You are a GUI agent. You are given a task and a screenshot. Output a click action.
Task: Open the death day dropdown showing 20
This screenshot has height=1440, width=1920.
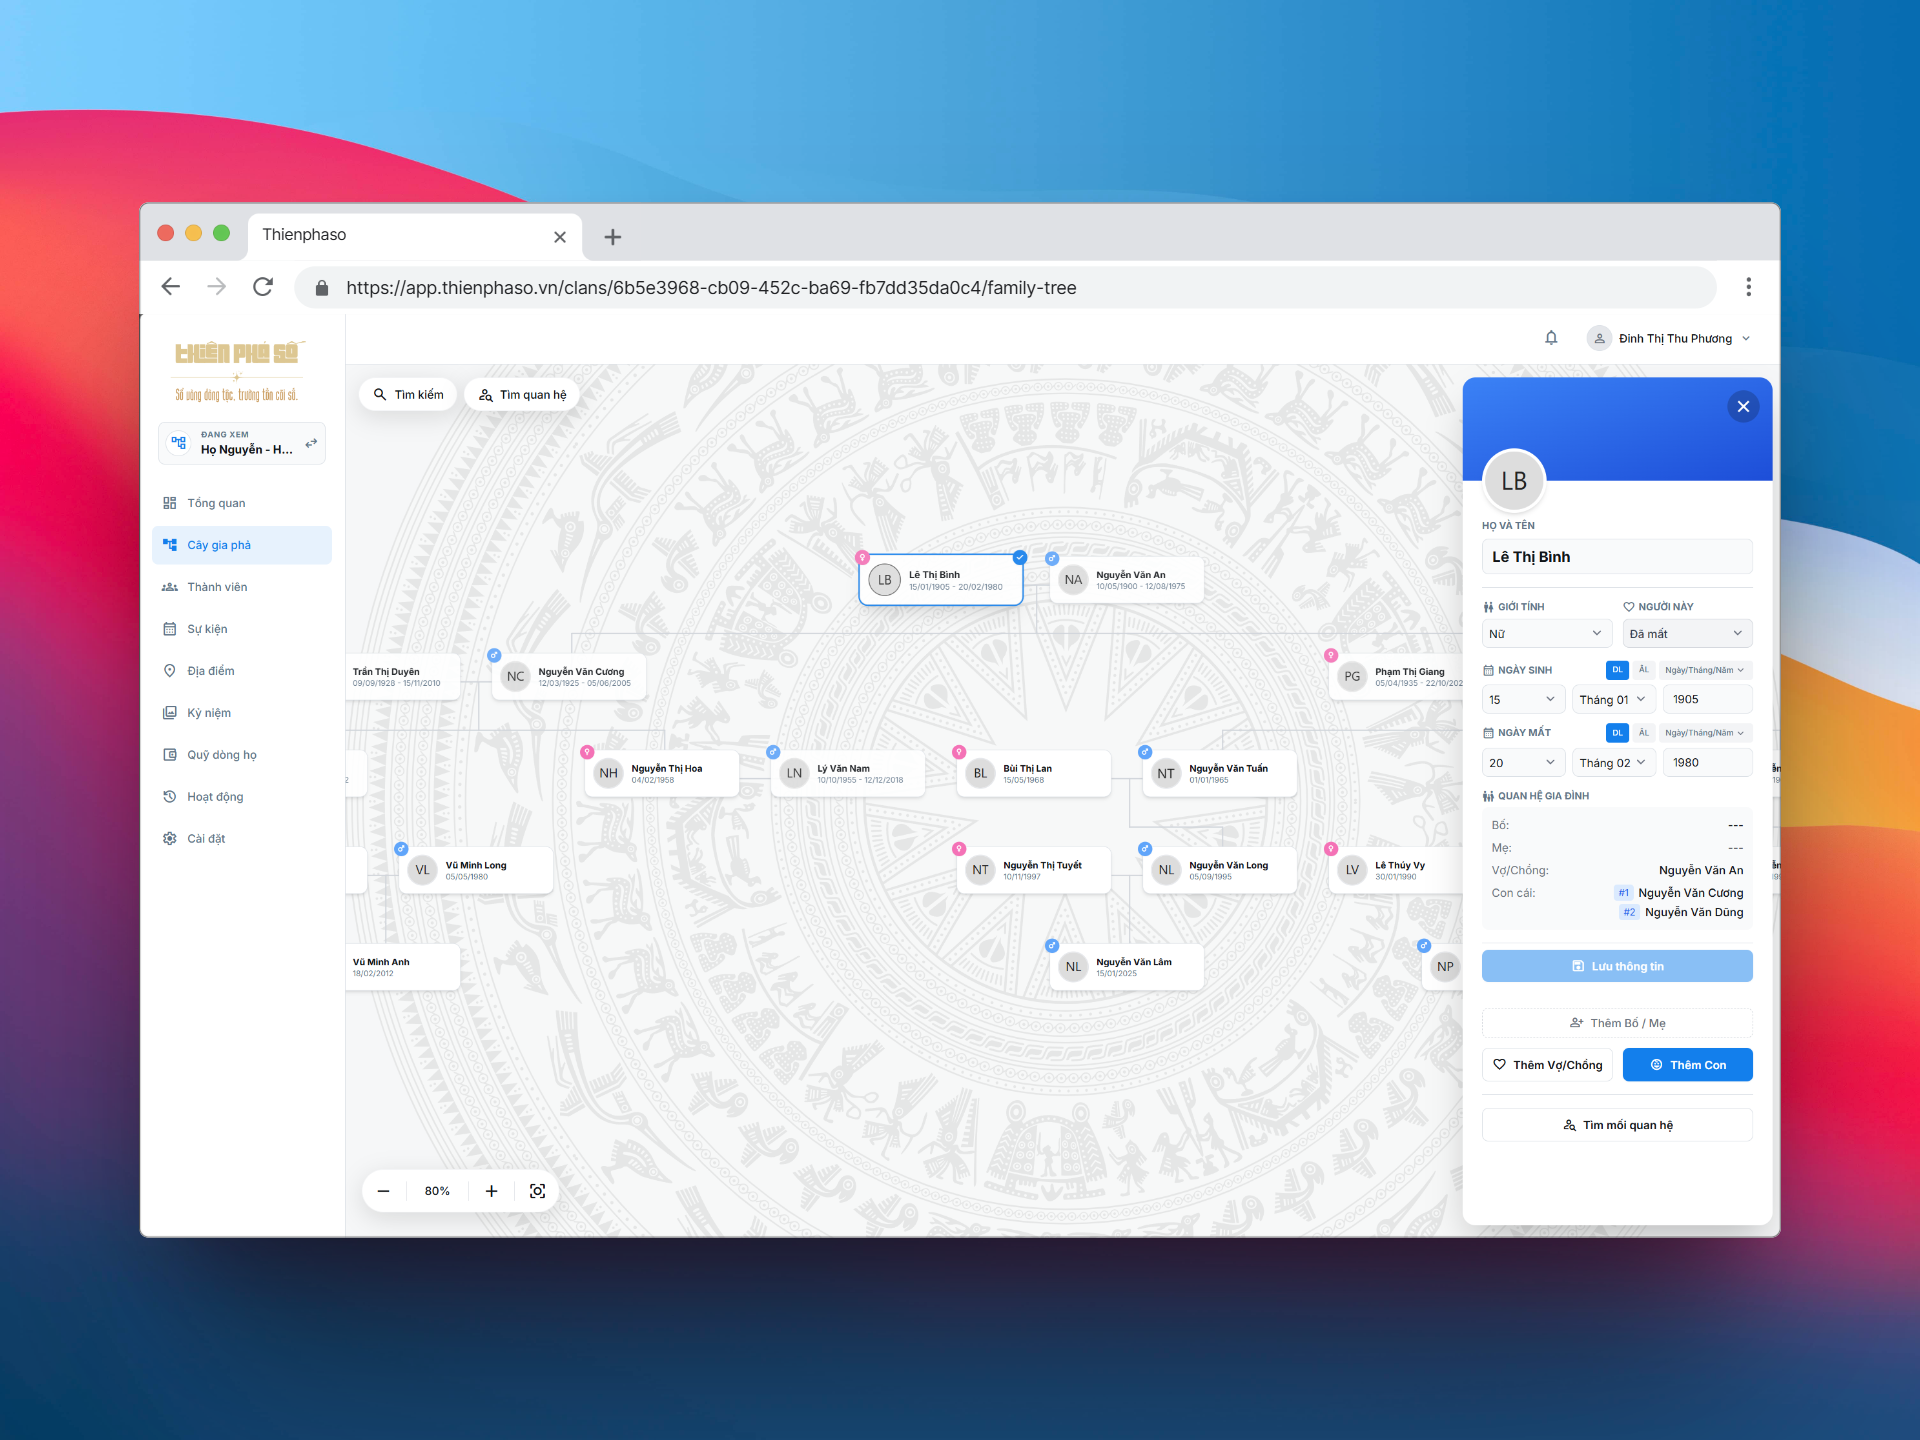pos(1523,762)
